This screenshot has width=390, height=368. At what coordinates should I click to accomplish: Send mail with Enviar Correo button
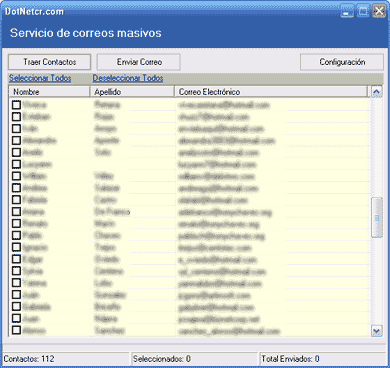tap(139, 62)
